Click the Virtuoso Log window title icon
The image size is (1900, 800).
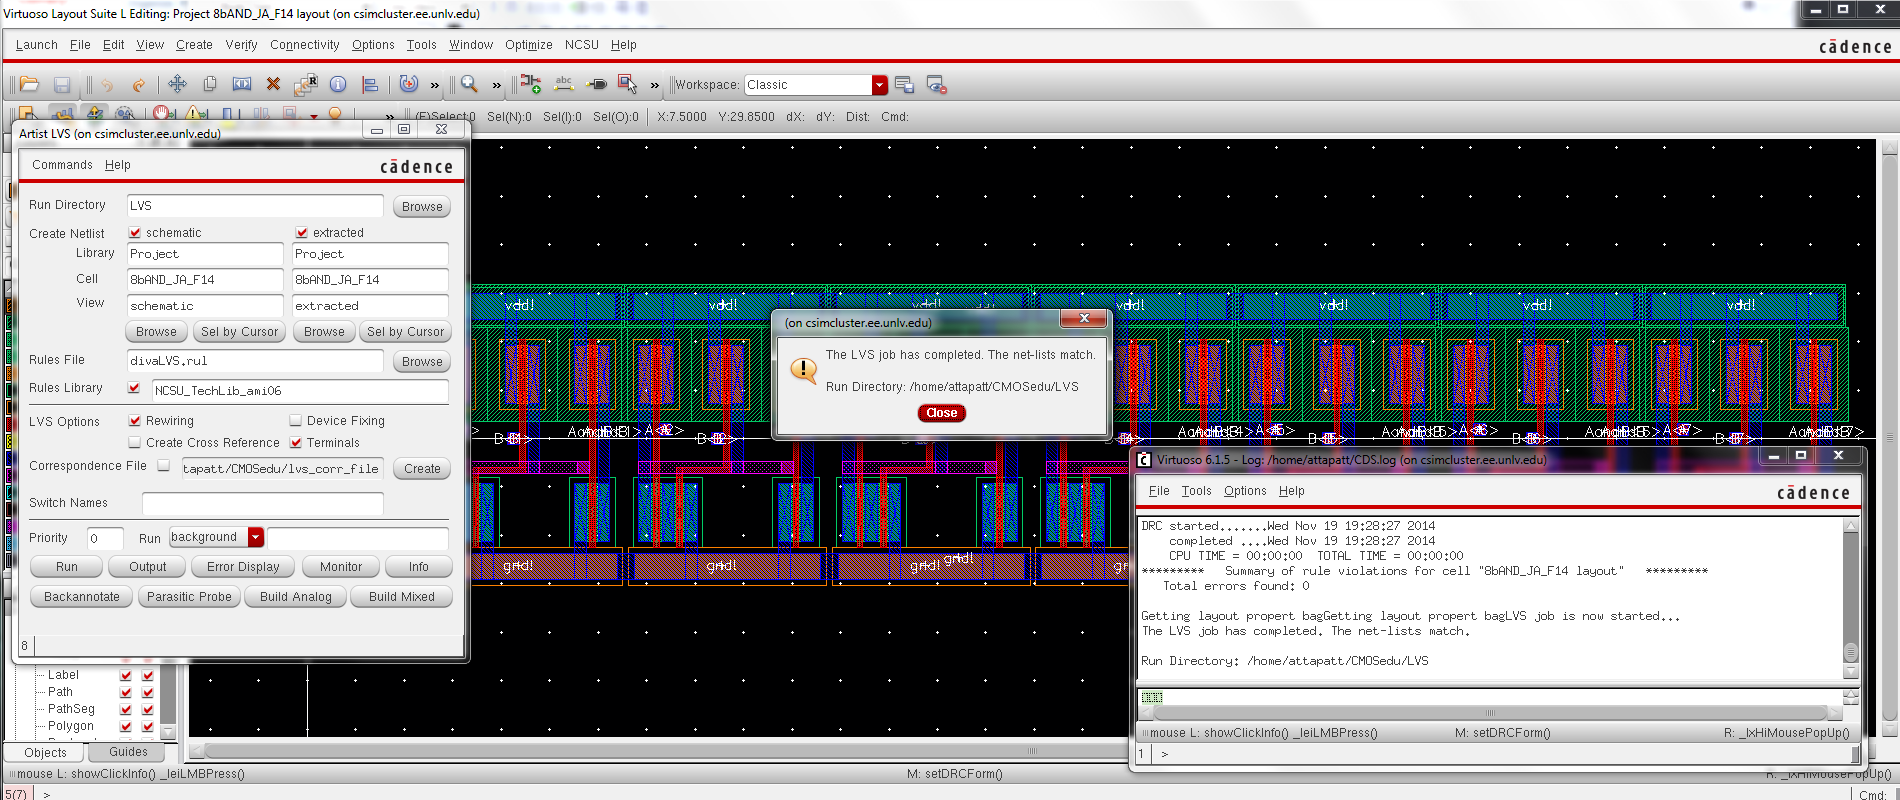(1144, 459)
